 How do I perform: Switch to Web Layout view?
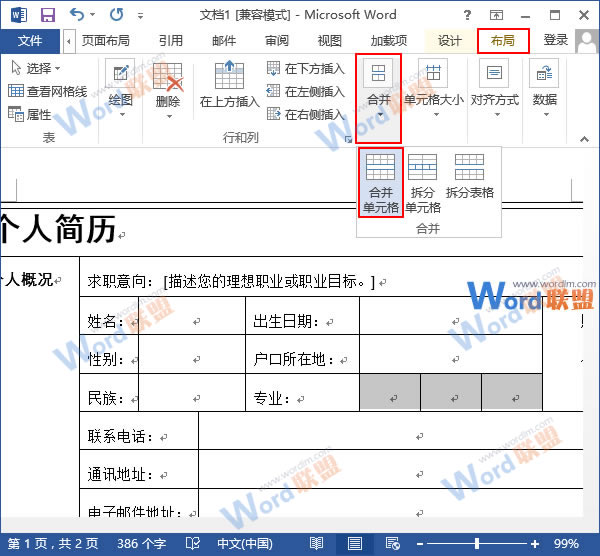click(x=392, y=544)
